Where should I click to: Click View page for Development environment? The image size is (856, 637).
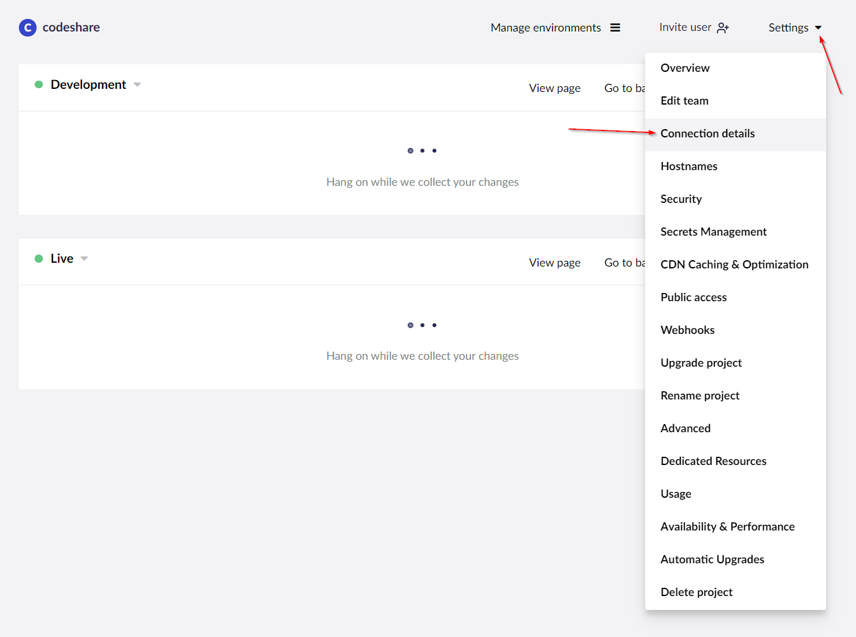[x=554, y=88]
